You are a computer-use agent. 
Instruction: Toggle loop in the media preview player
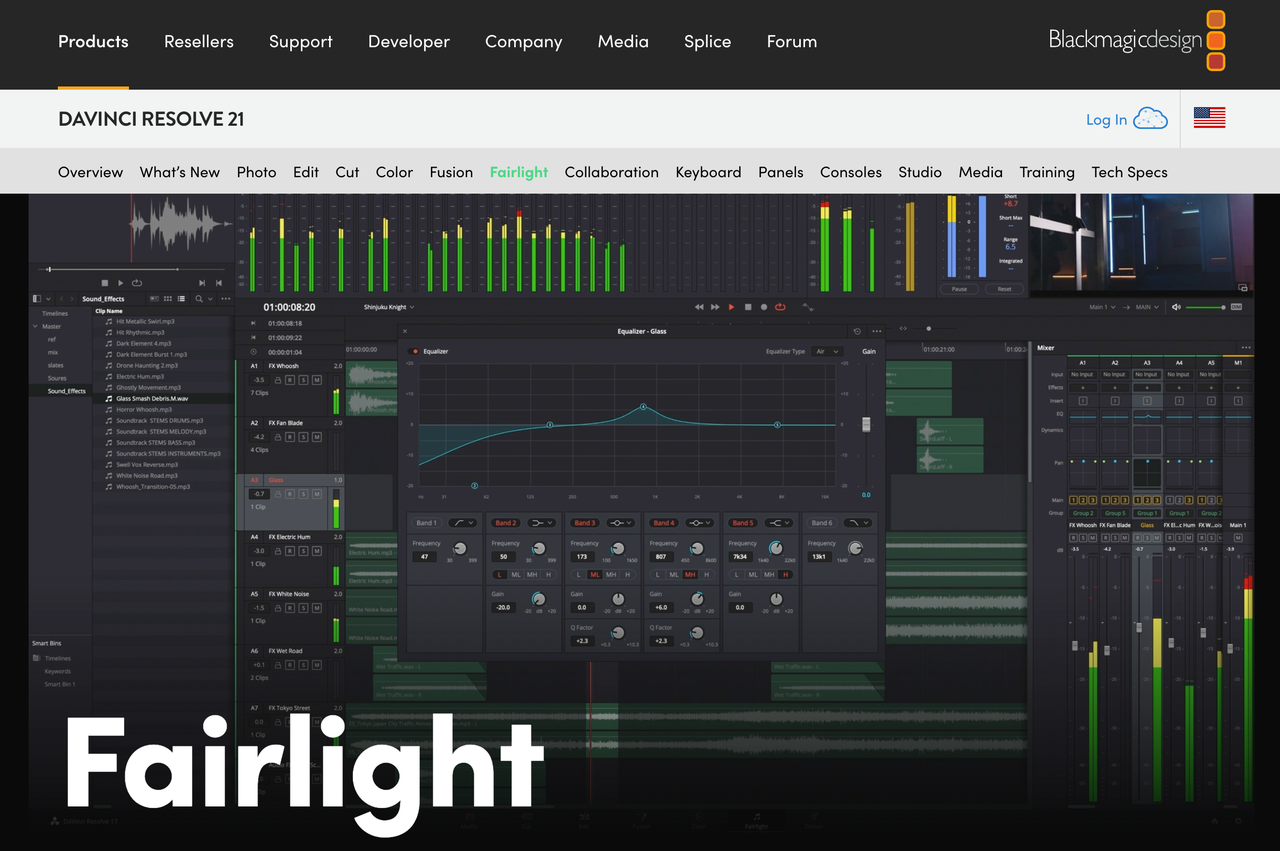pyautogui.click(x=137, y=283)
